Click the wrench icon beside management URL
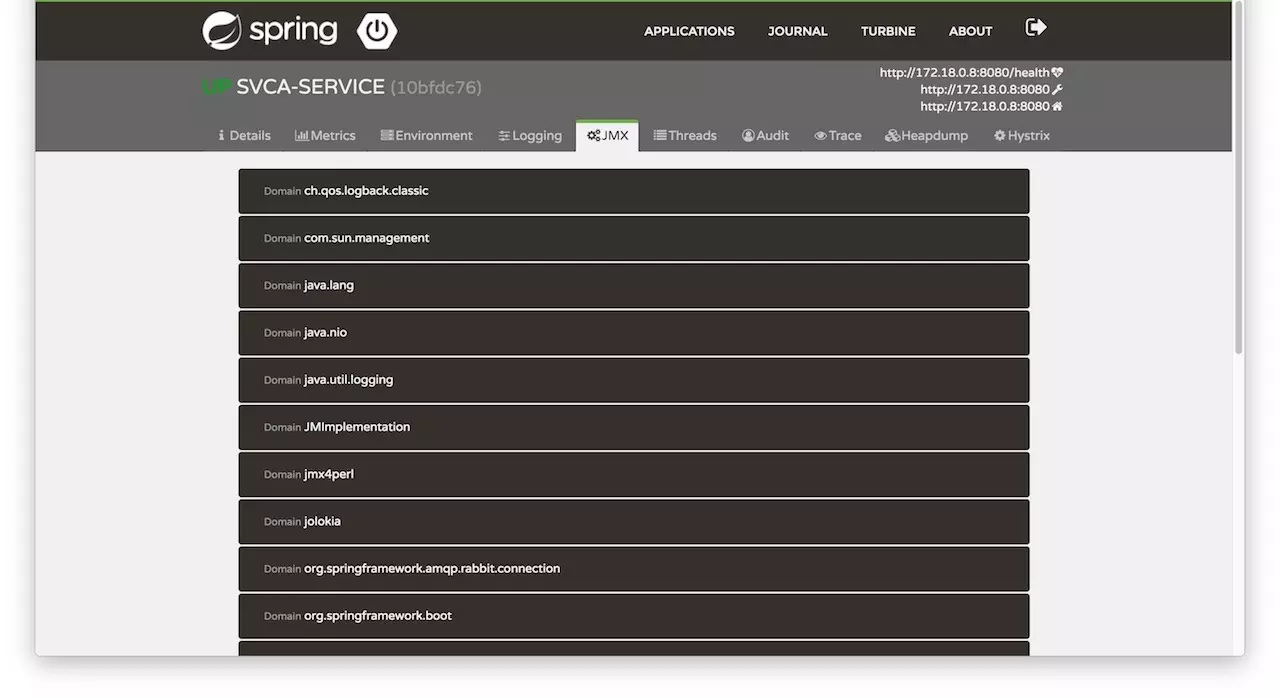Viewport: 1280px width, 698px height. [1058, 89]
